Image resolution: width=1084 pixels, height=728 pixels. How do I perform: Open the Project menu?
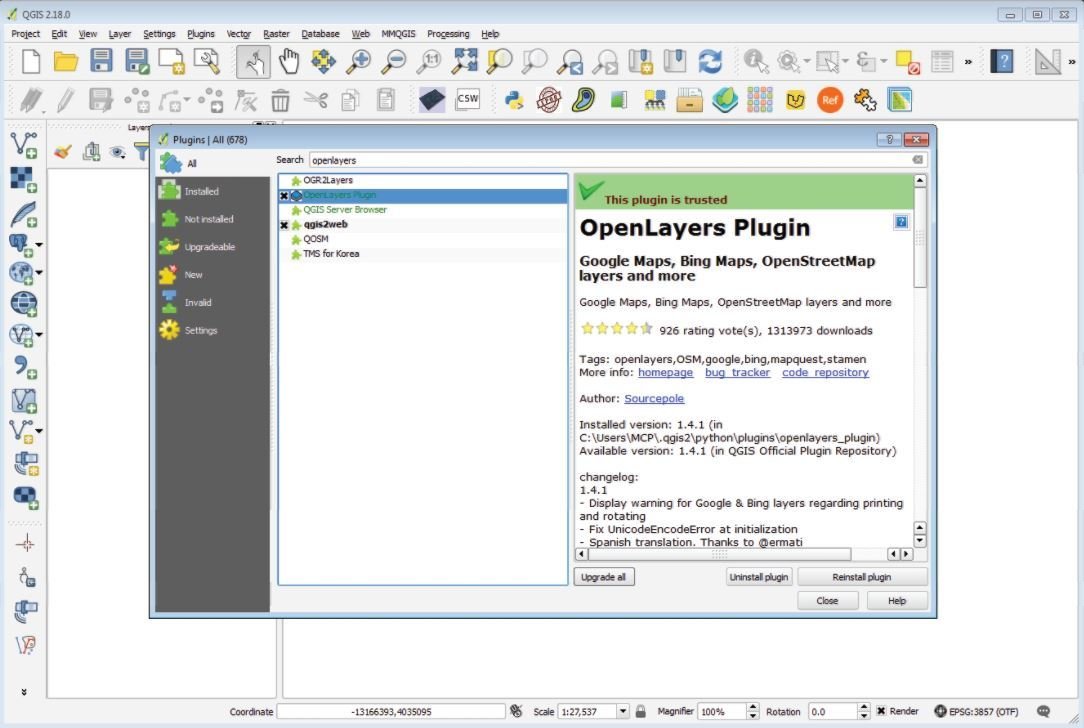tap(26, 33)
